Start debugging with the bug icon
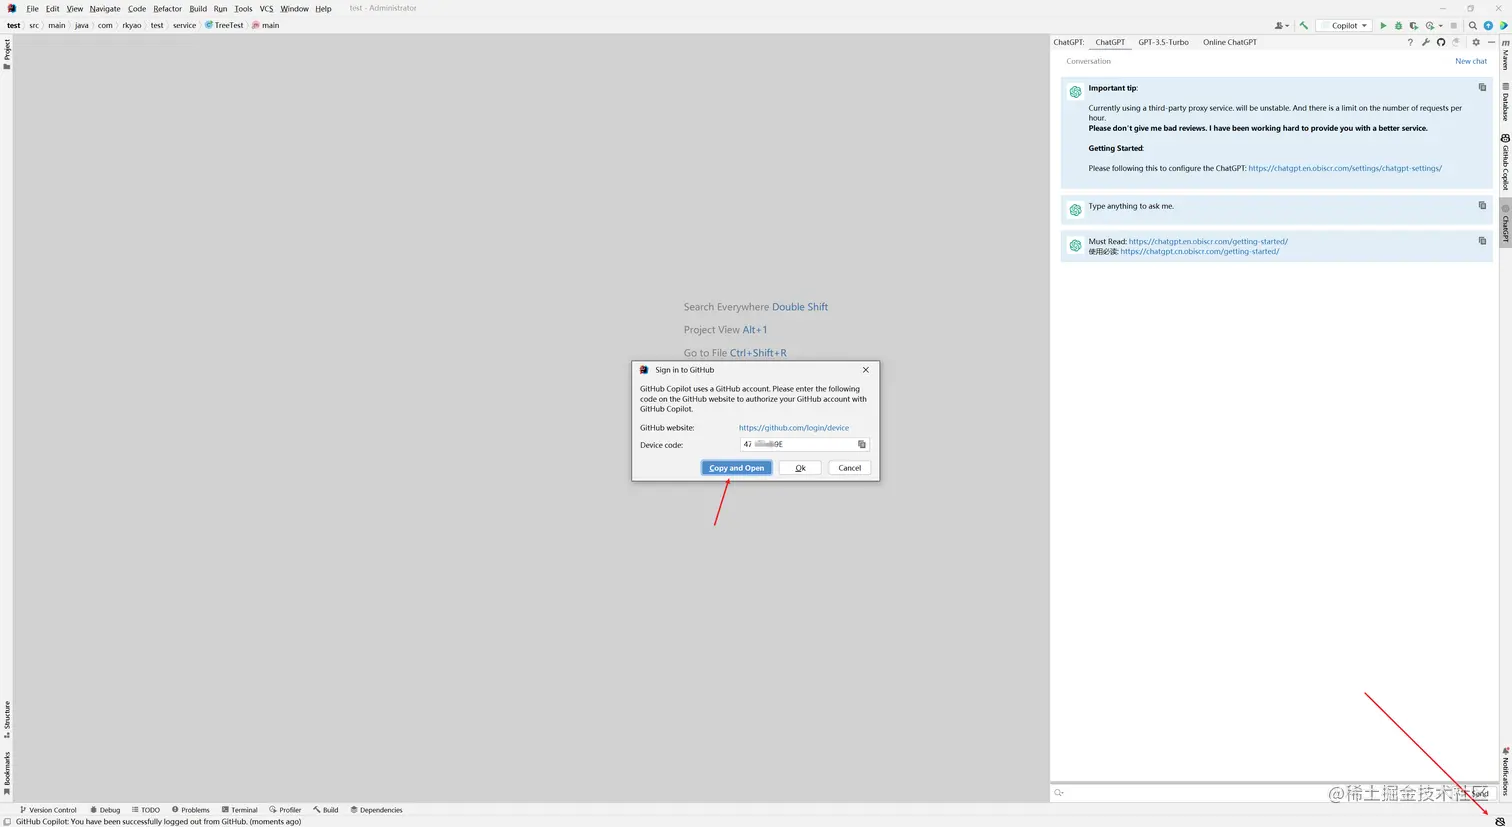This screenshot has height=827, width=1512. [x=1398, y=25]
